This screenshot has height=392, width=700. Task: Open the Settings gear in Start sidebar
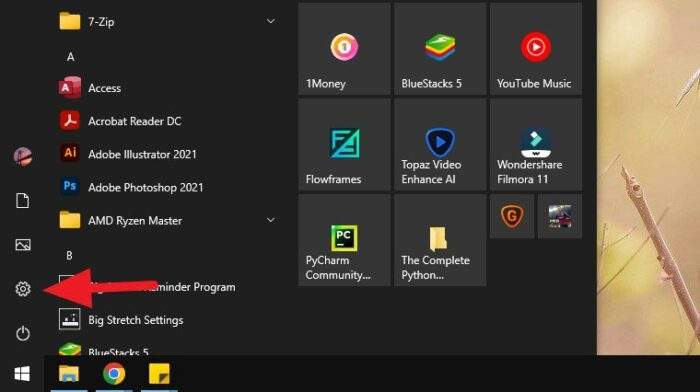(x=23, y=289)
